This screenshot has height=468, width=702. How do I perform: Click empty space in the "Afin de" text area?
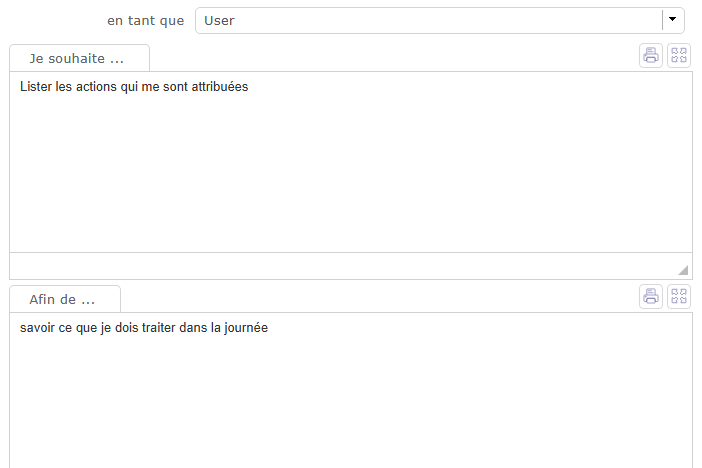[350, 400]
